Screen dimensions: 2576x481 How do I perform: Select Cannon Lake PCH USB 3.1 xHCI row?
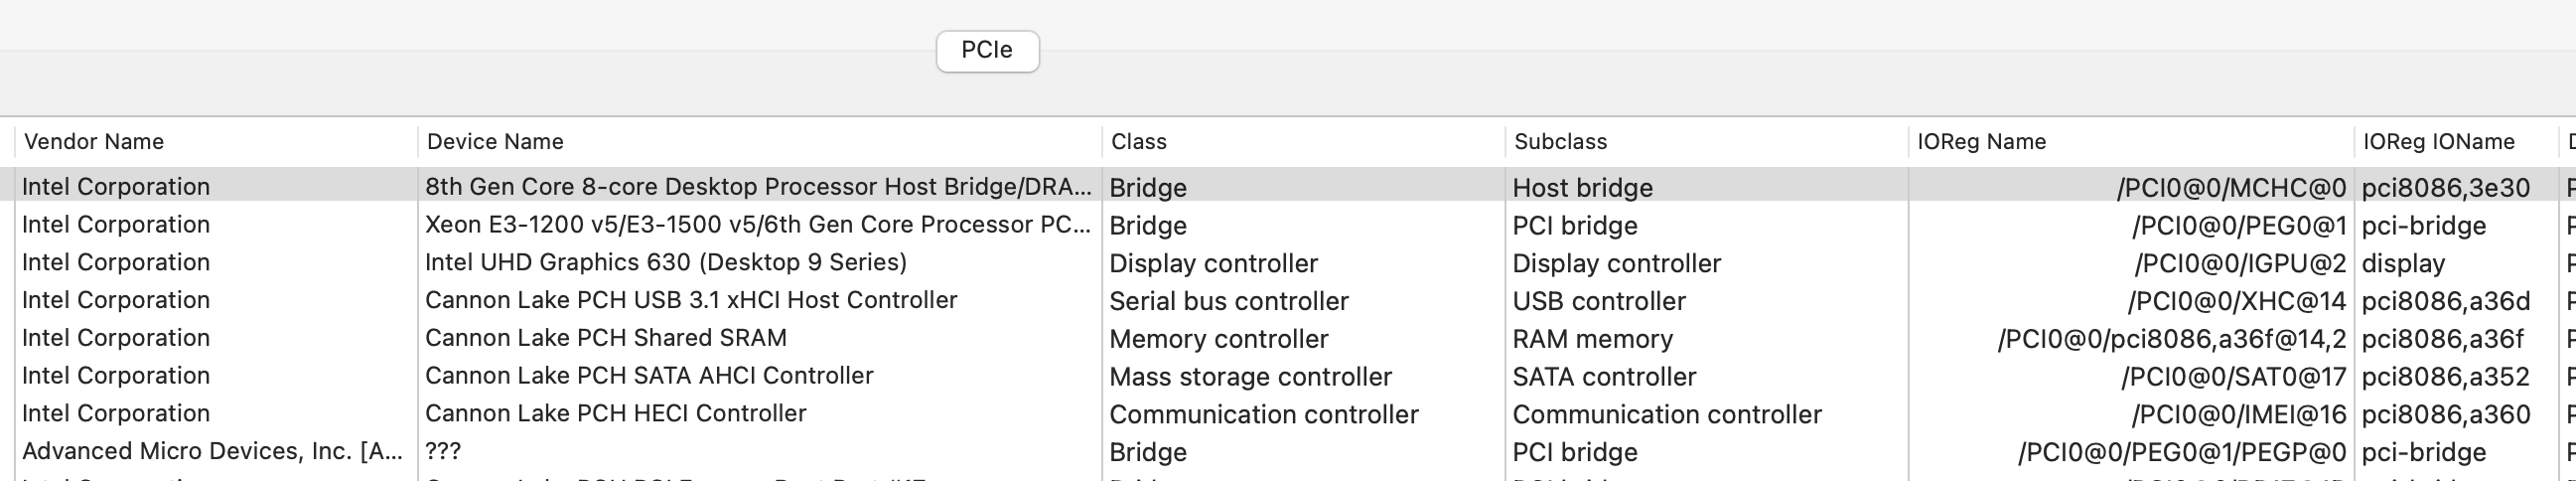(x=690, y=301)
